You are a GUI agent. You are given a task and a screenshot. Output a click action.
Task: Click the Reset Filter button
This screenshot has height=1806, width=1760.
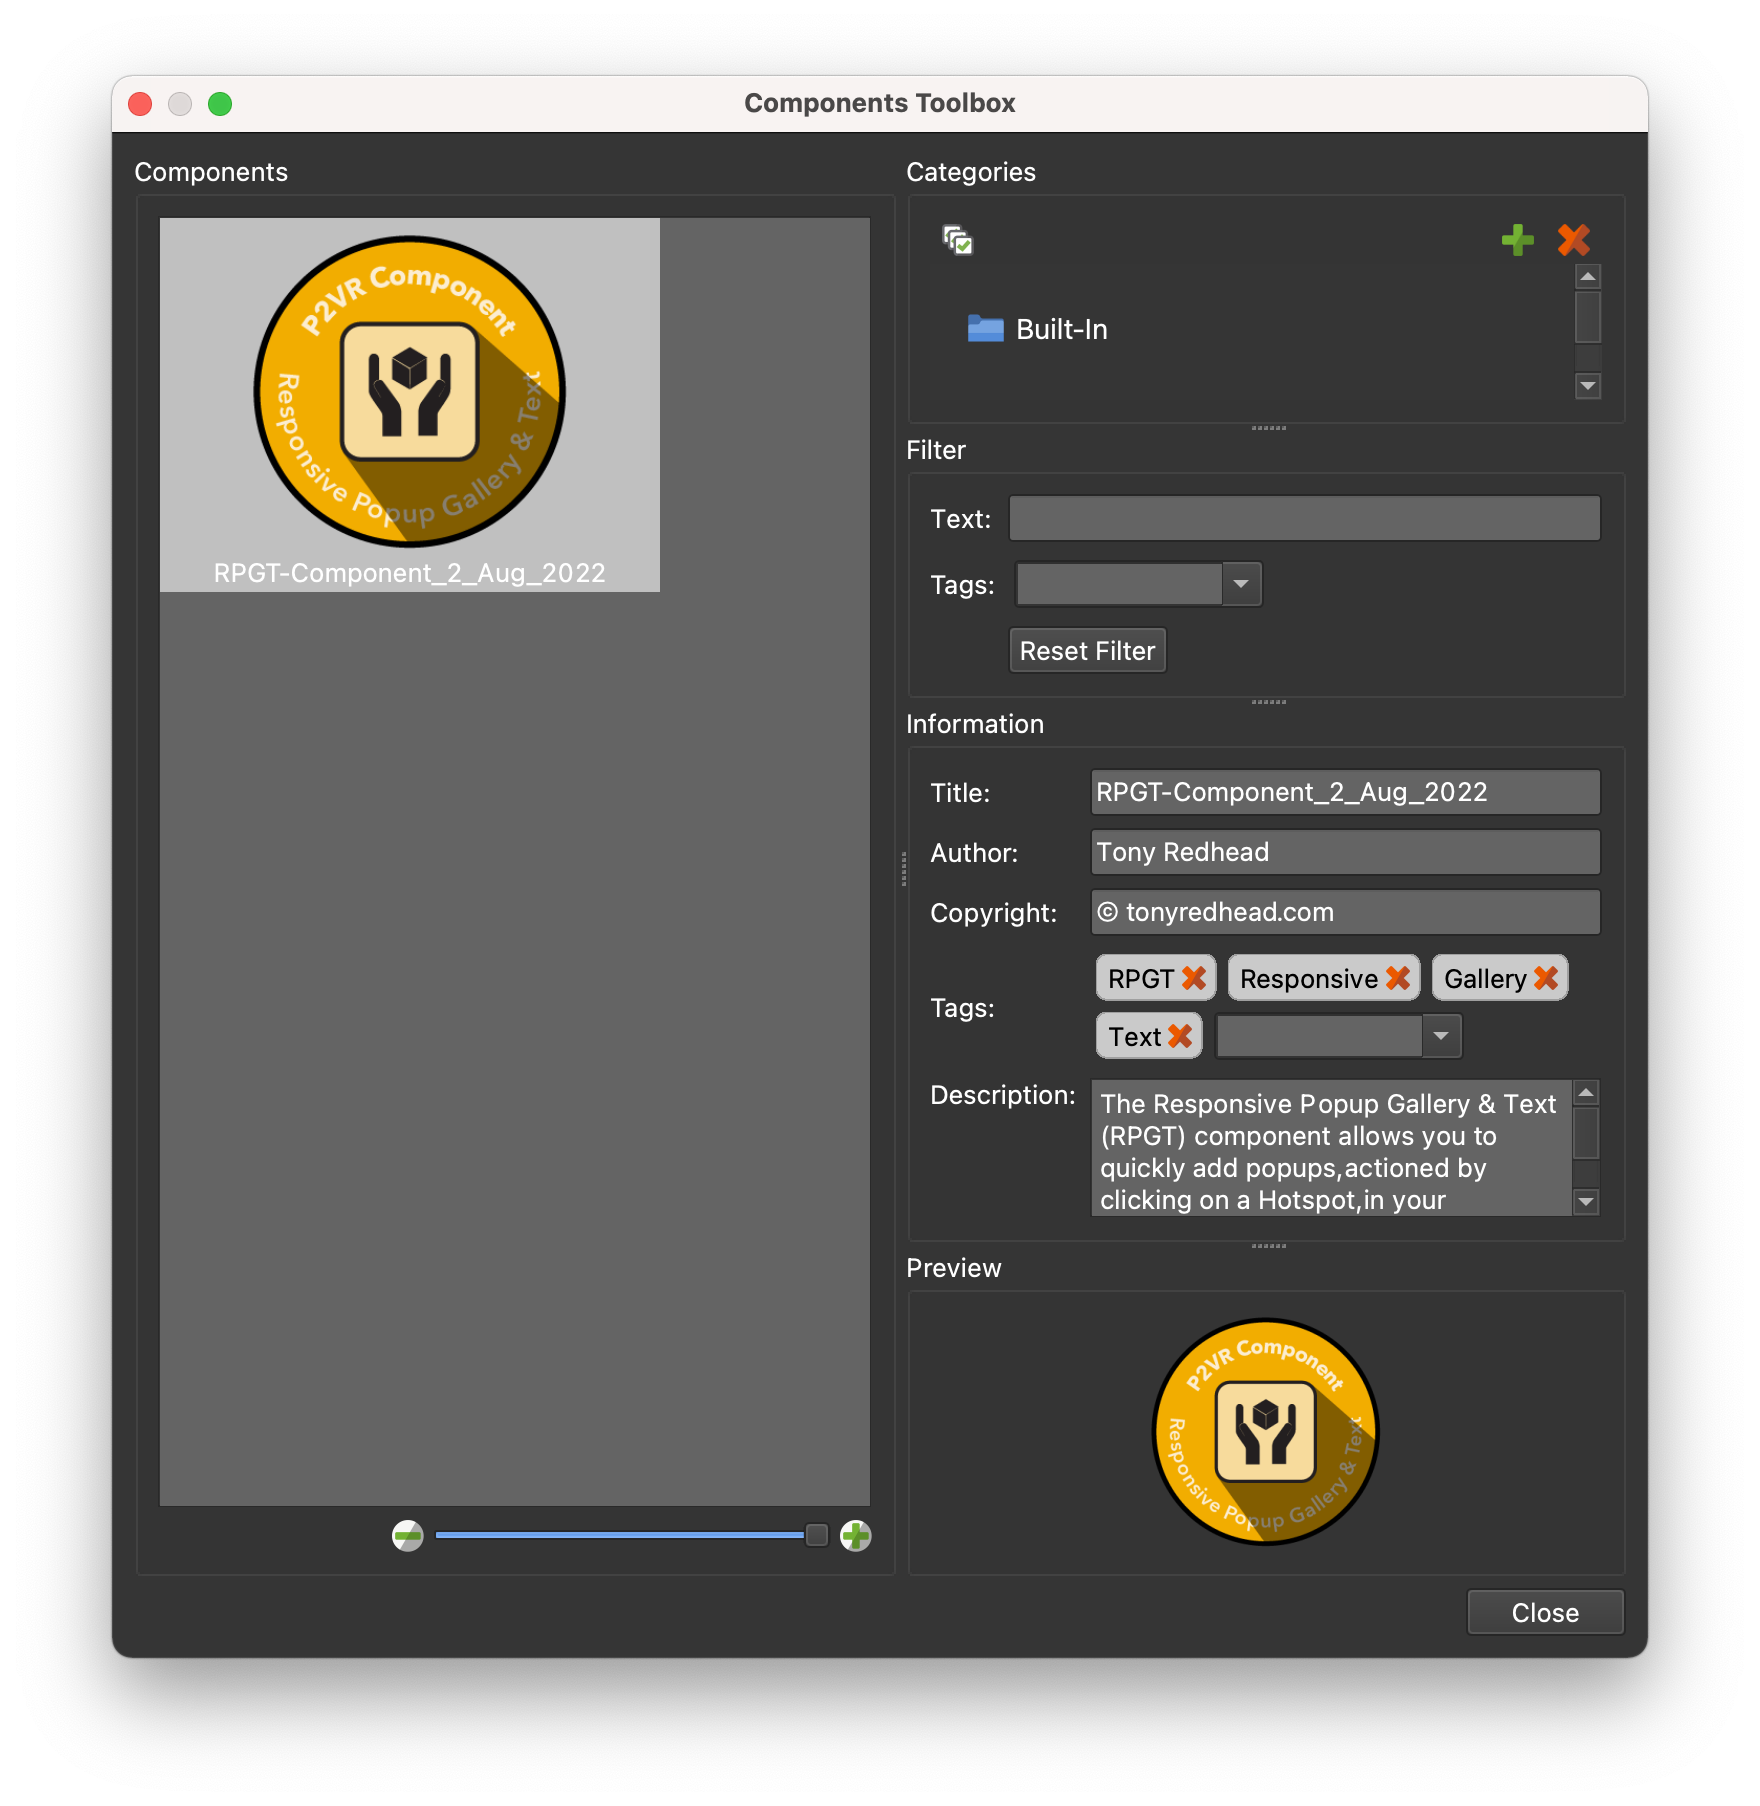(x=1087, y=650)
